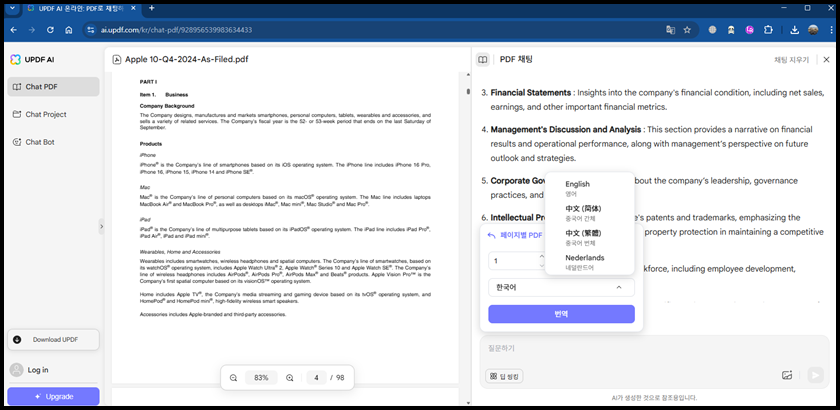The height and width of the screenshot is (410, 840).
Task: Click the page number stepper field showing 1
Action: click(x=516, y=260)
